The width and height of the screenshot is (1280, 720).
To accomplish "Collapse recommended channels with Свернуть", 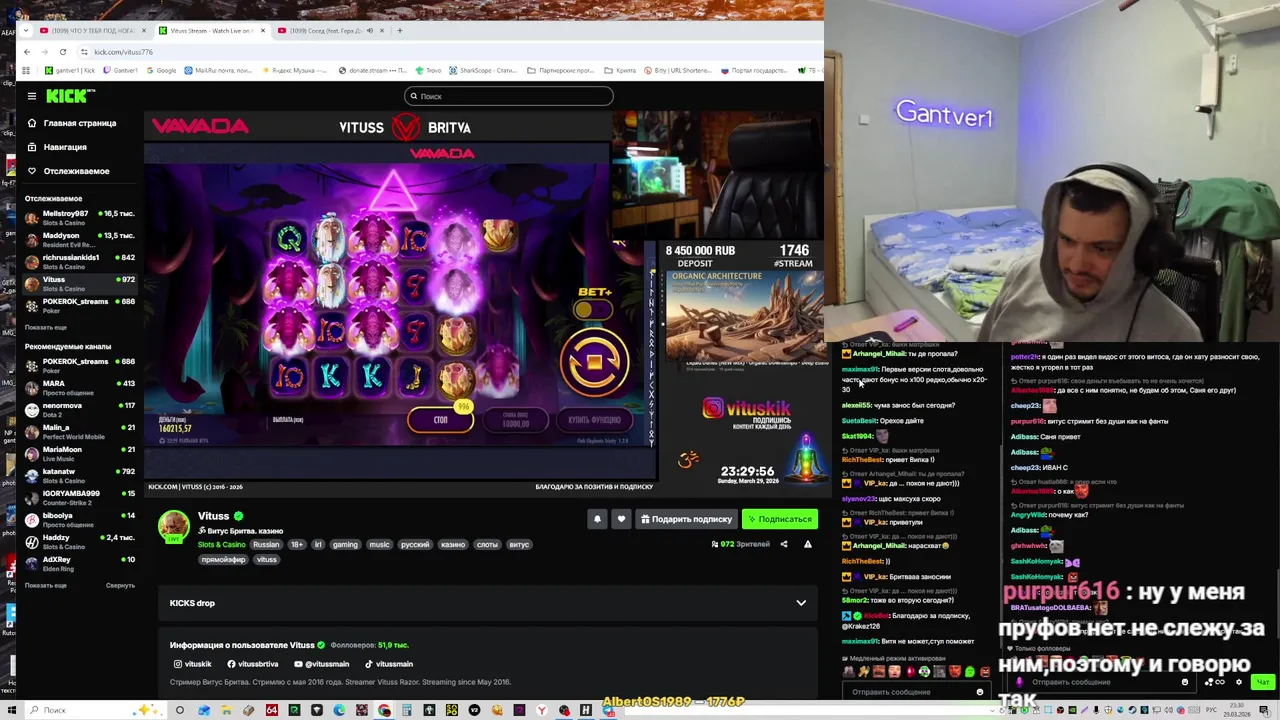I will click(120, 585).
